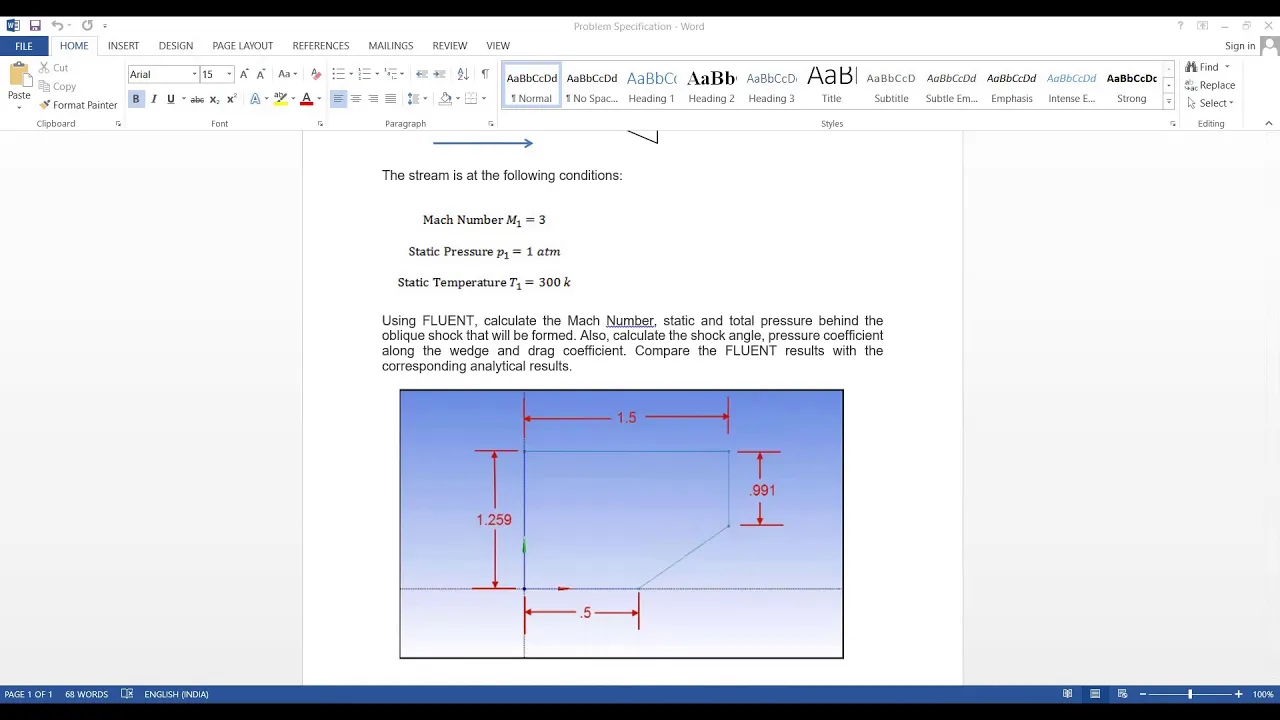Viewport: 1280px width, 720px height.
Task: Toggle Print Layout view button
Action: click(1095, 694)
